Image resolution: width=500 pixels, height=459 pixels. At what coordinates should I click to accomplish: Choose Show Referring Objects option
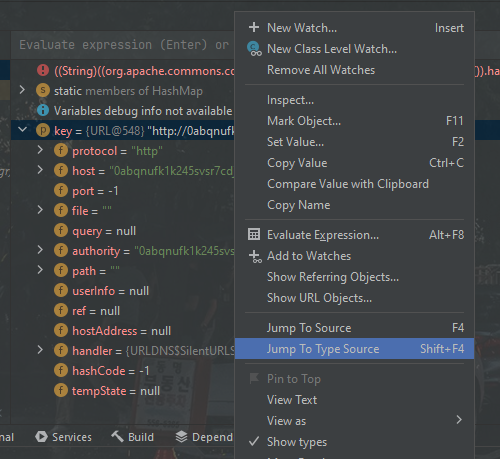pos(354,277)
